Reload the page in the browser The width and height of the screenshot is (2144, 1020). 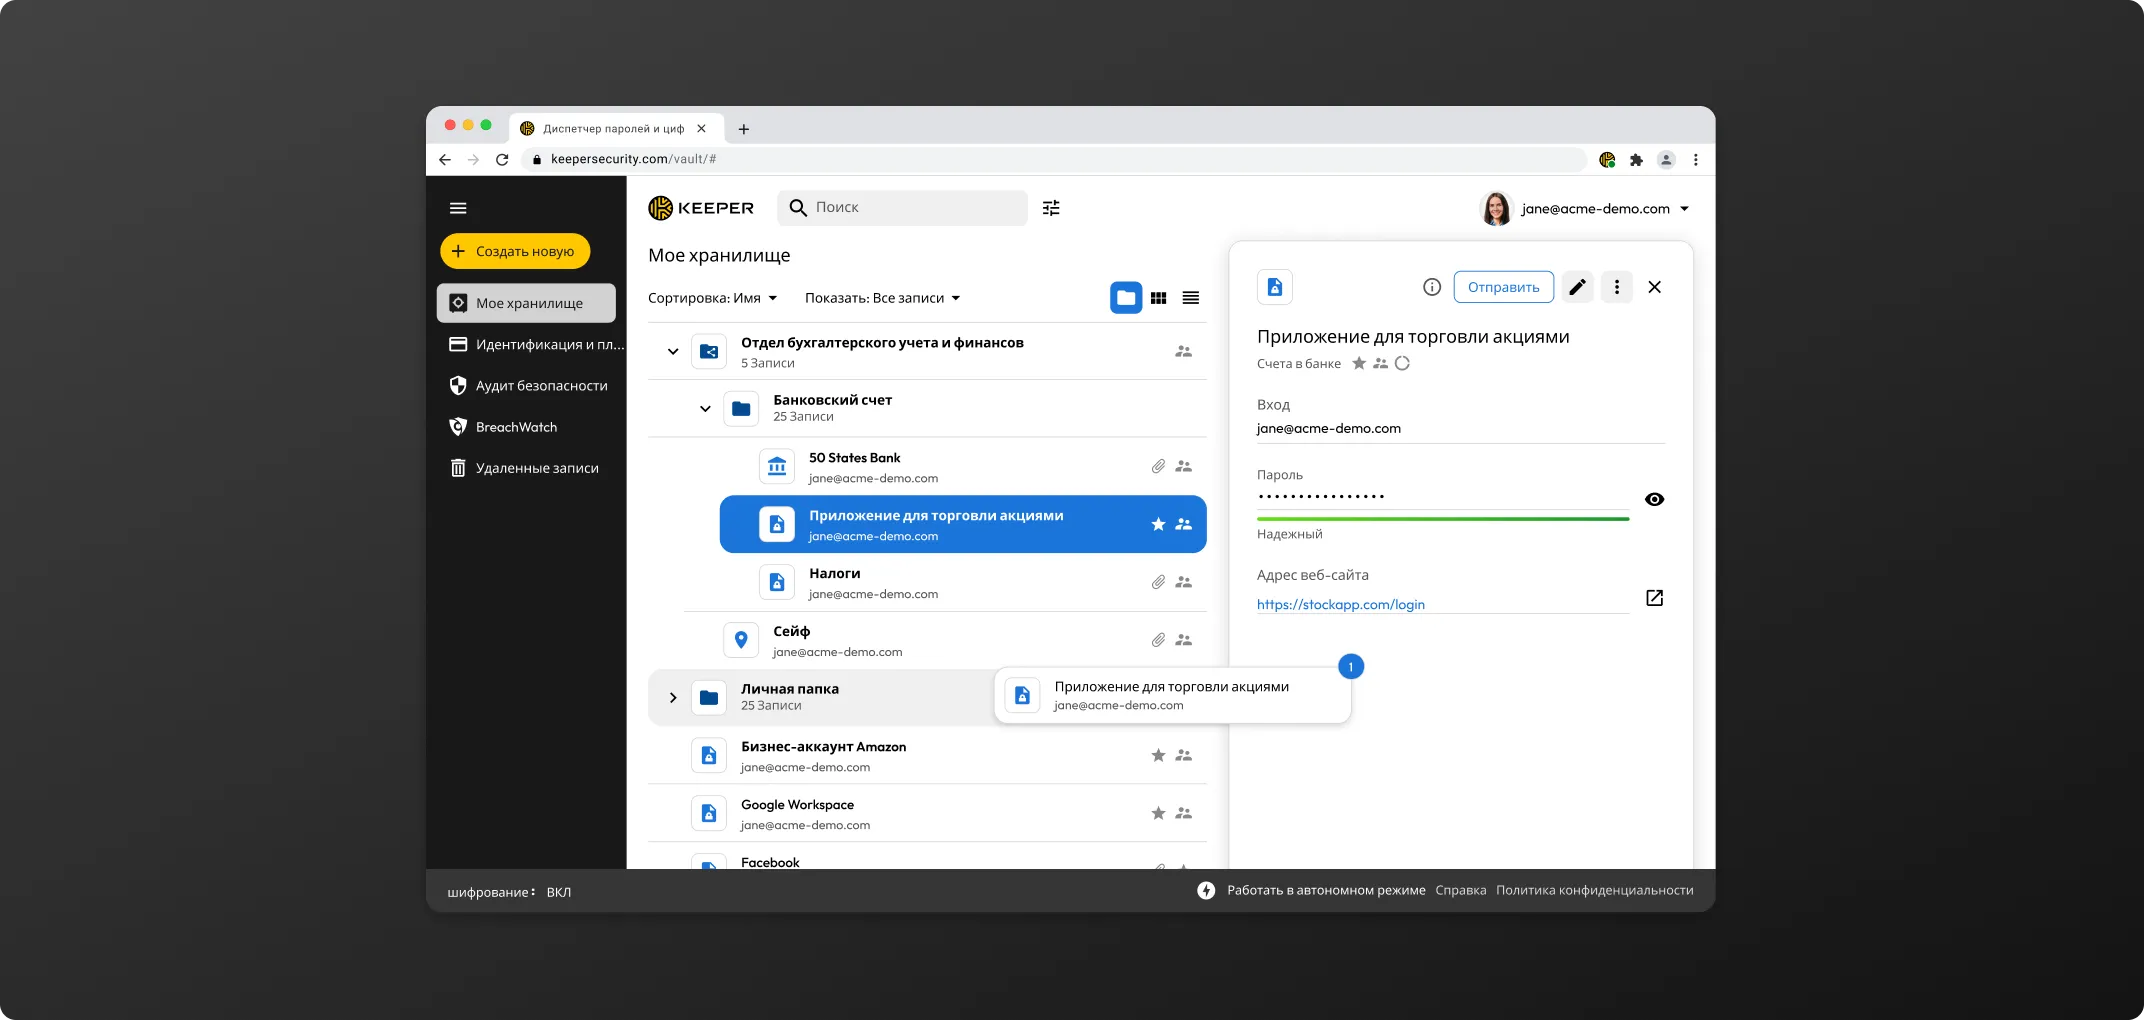point(502,159)
